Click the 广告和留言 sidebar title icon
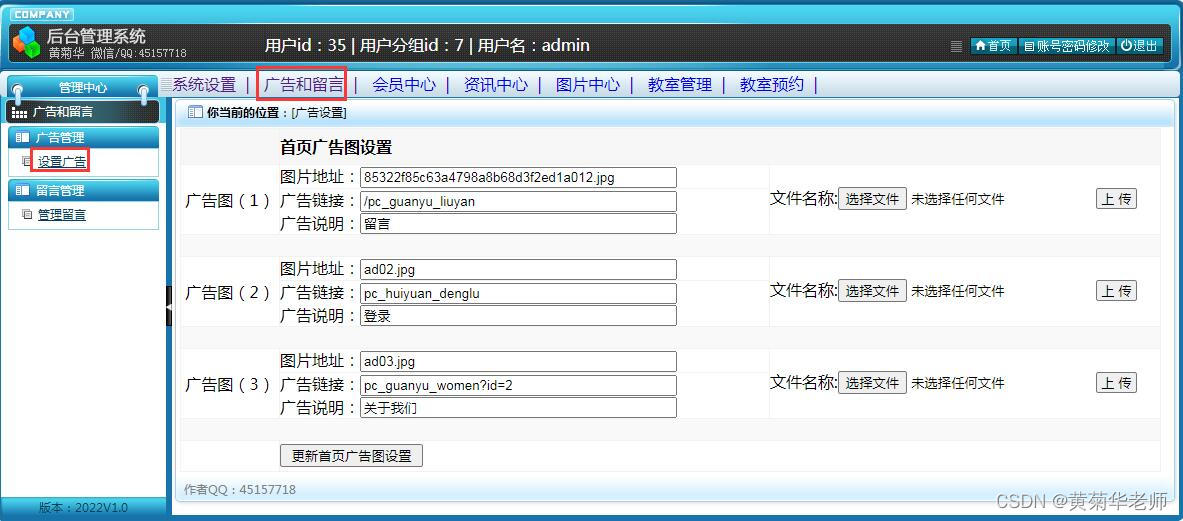1183x521 pixels. [20, 112]
